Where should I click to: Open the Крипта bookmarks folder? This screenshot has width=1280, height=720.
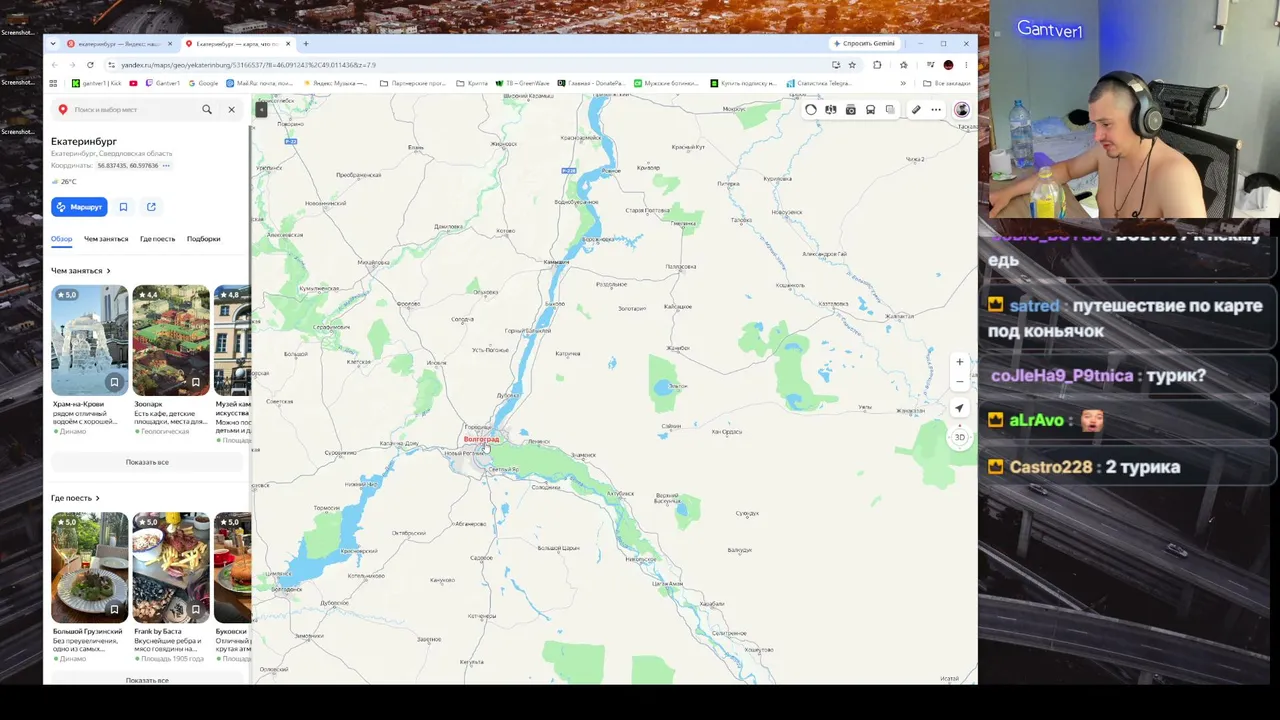coord(472,83)
